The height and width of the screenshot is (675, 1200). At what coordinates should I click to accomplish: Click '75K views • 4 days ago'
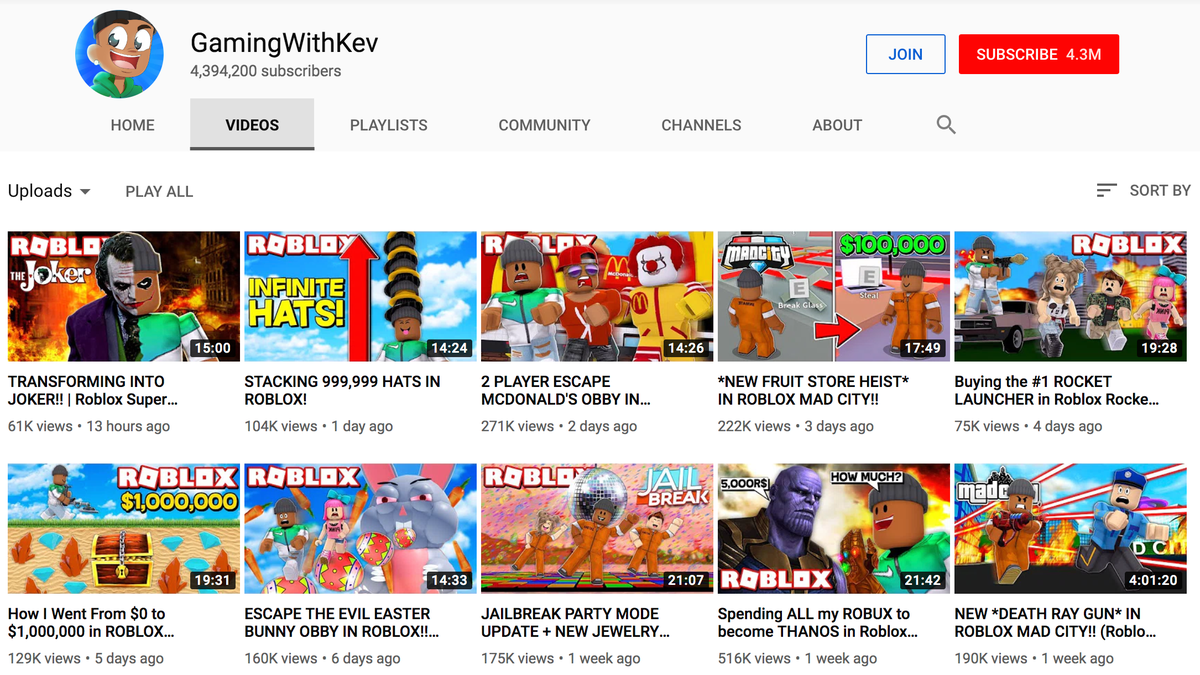point(1028,426)
